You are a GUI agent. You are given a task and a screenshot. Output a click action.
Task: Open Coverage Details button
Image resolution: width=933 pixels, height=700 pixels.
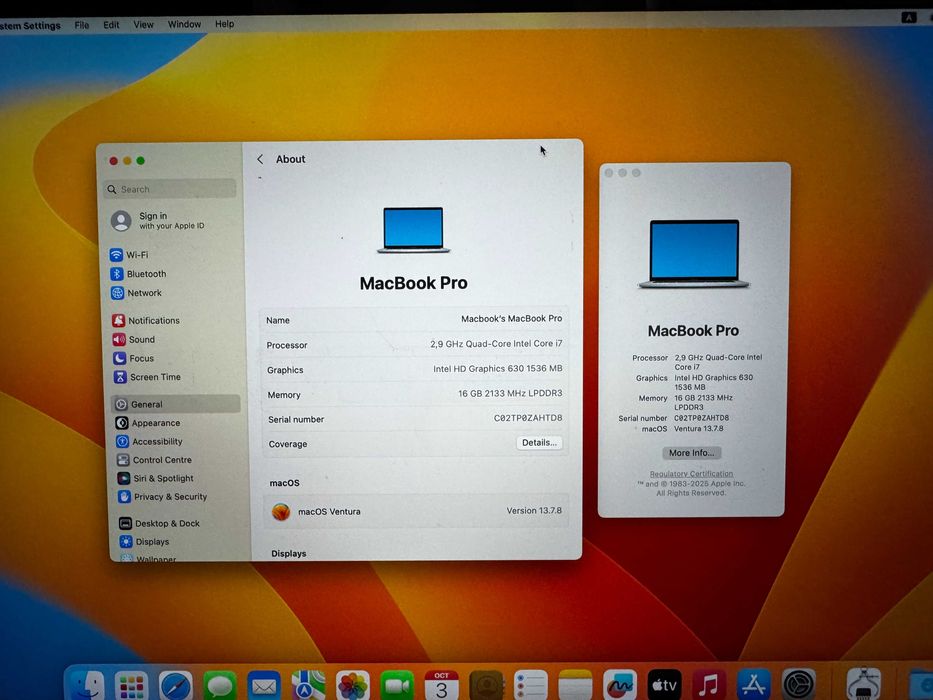coord(539,443)
